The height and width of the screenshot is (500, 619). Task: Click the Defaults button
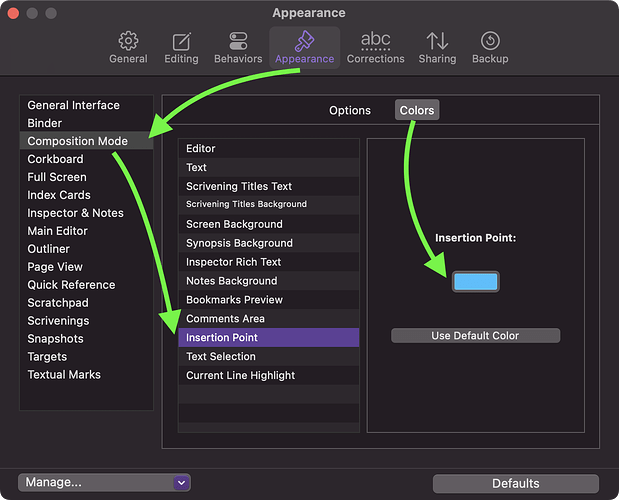tap(516, 483)
